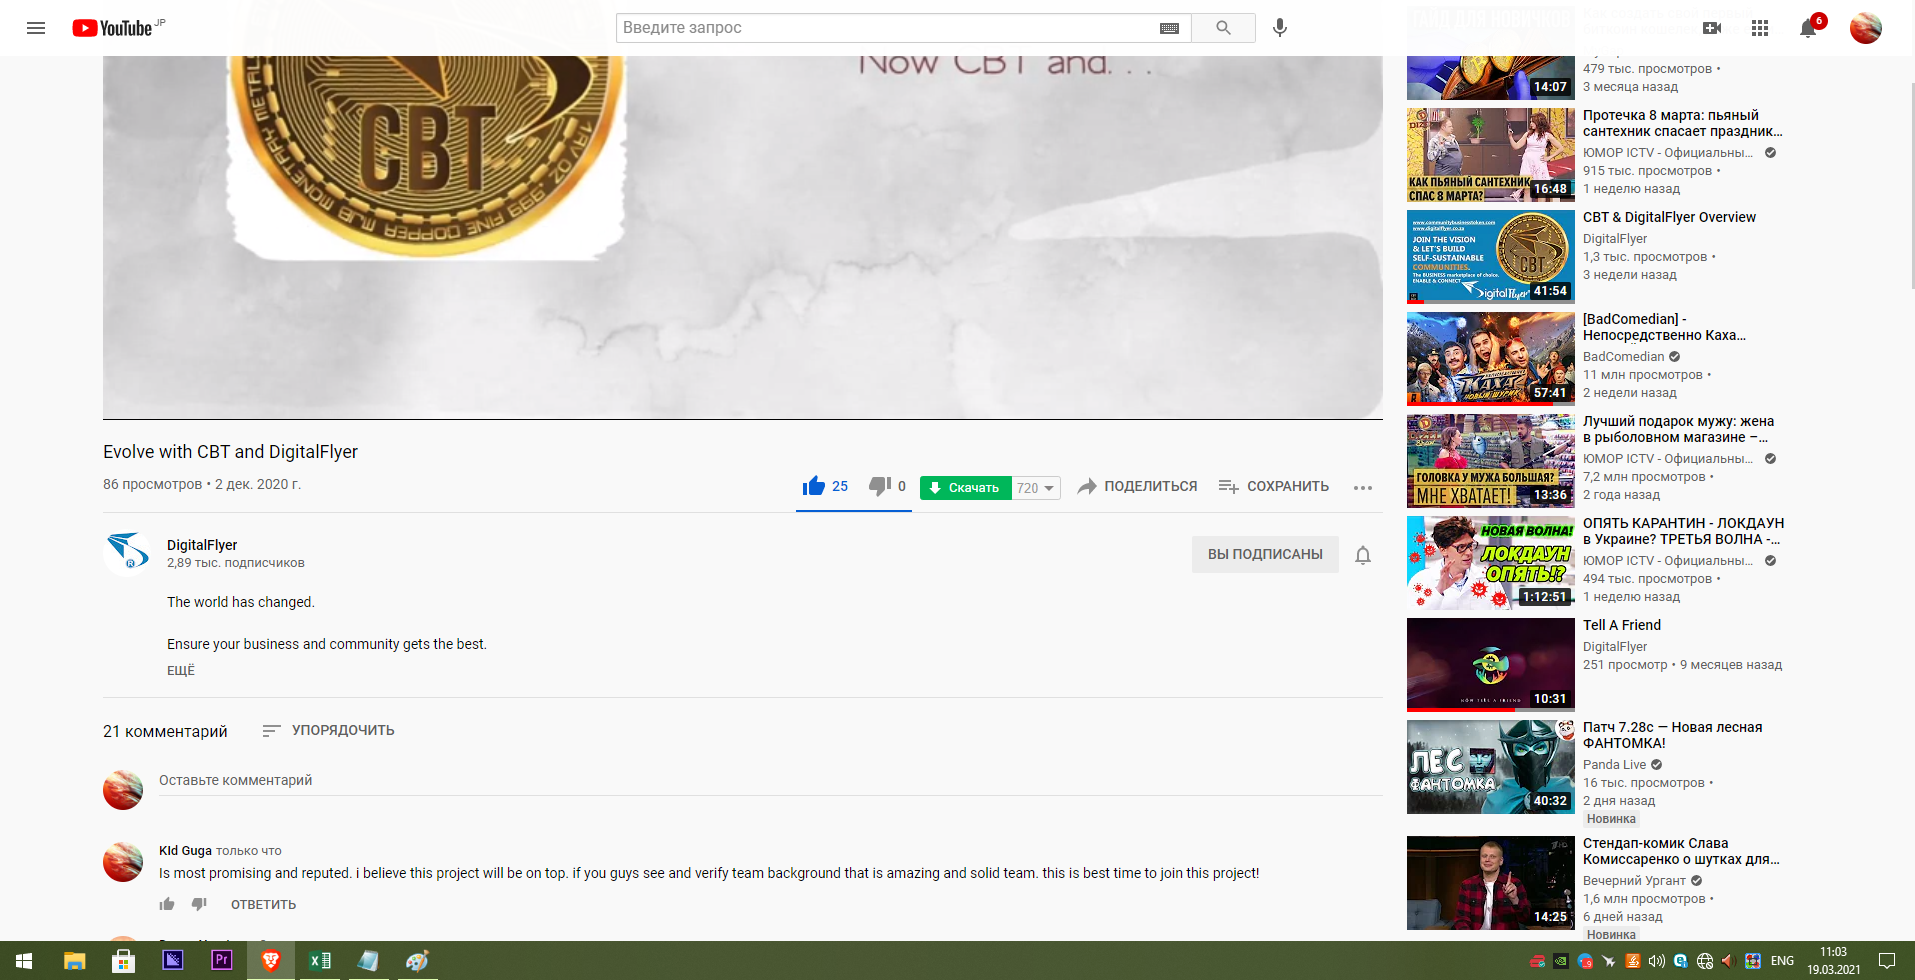This screenshot has width=1915, height=980.
Task: Switch to Paint on the taskbar
Action: (417, 961)
